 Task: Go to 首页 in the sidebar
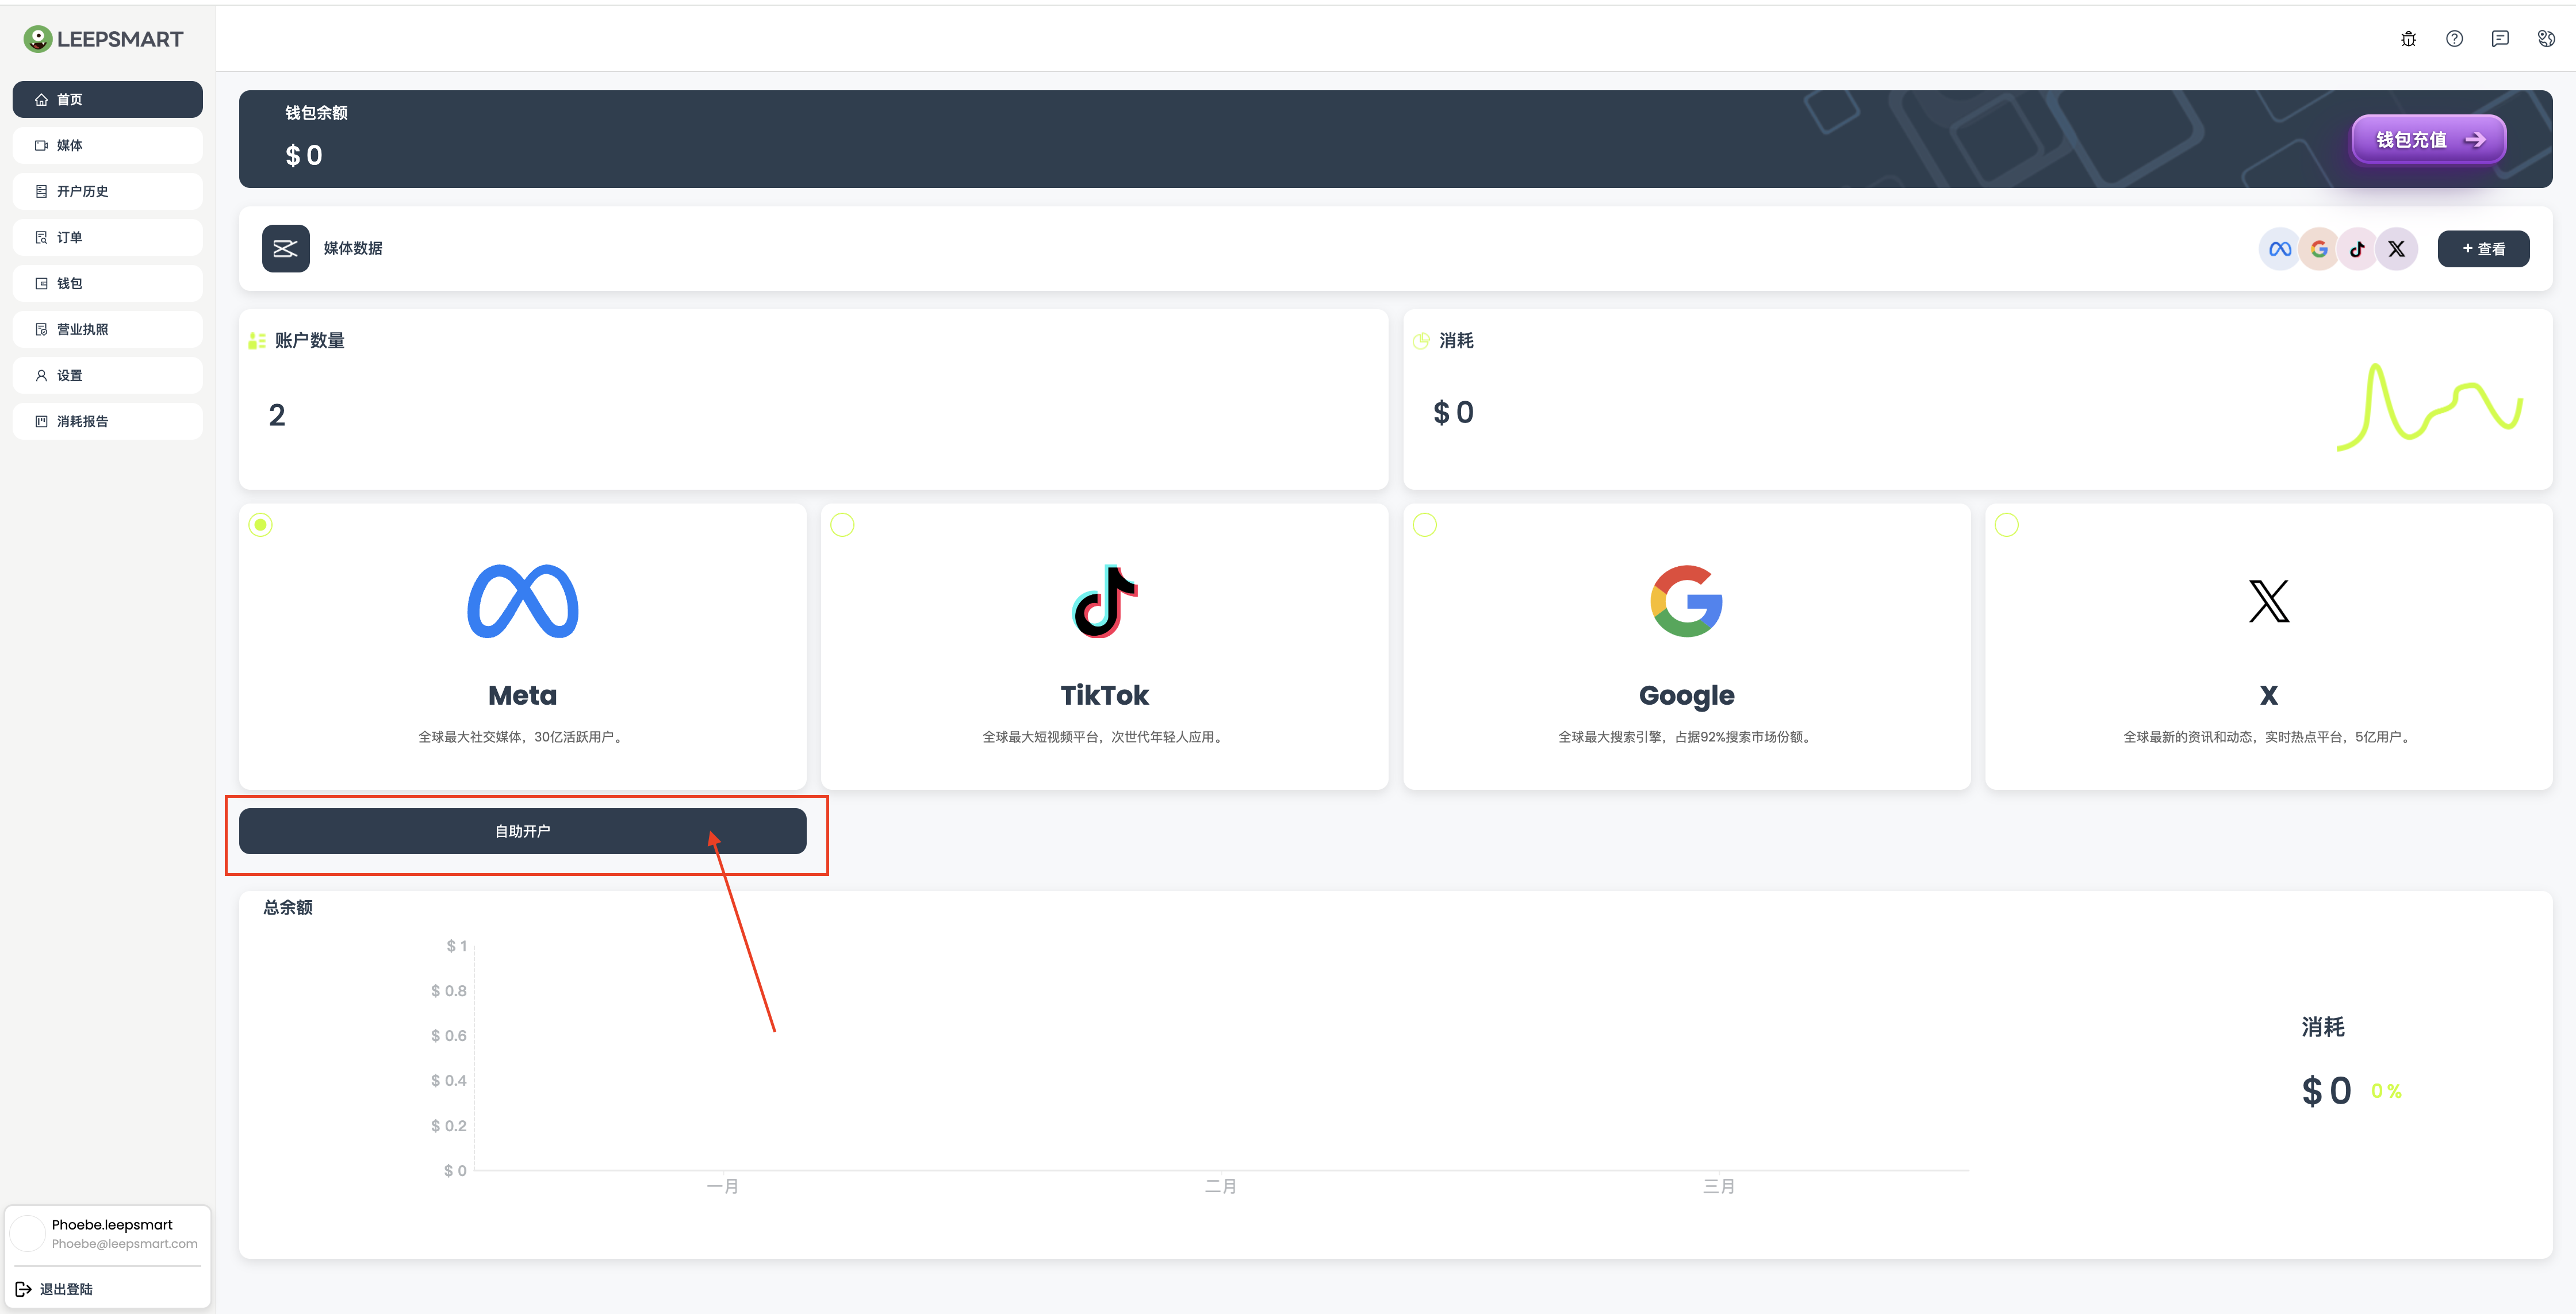click(x=108, y=99)
